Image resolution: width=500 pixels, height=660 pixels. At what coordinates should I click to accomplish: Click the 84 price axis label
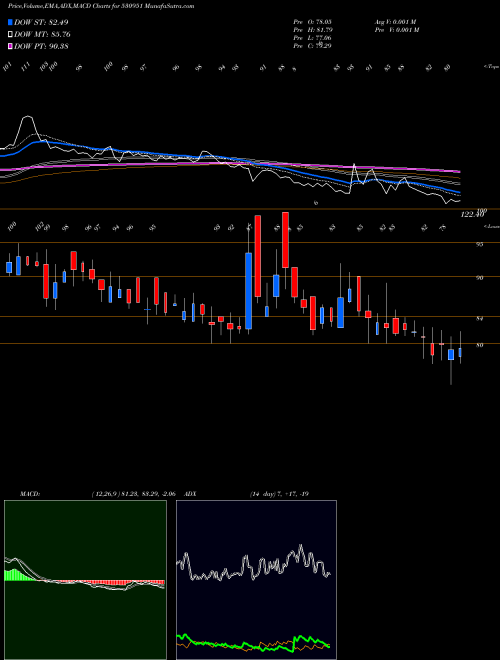click(x=480, y=319)
